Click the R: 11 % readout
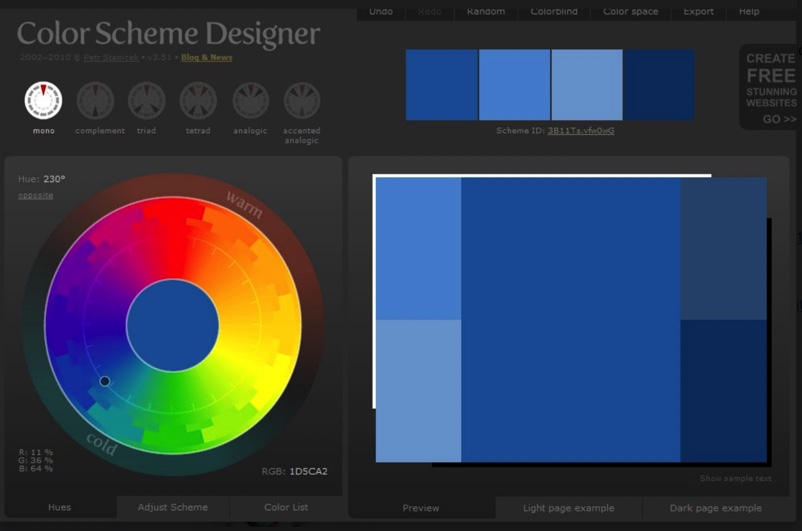Screen dimensions: 802x531 [x=36, y=452]
